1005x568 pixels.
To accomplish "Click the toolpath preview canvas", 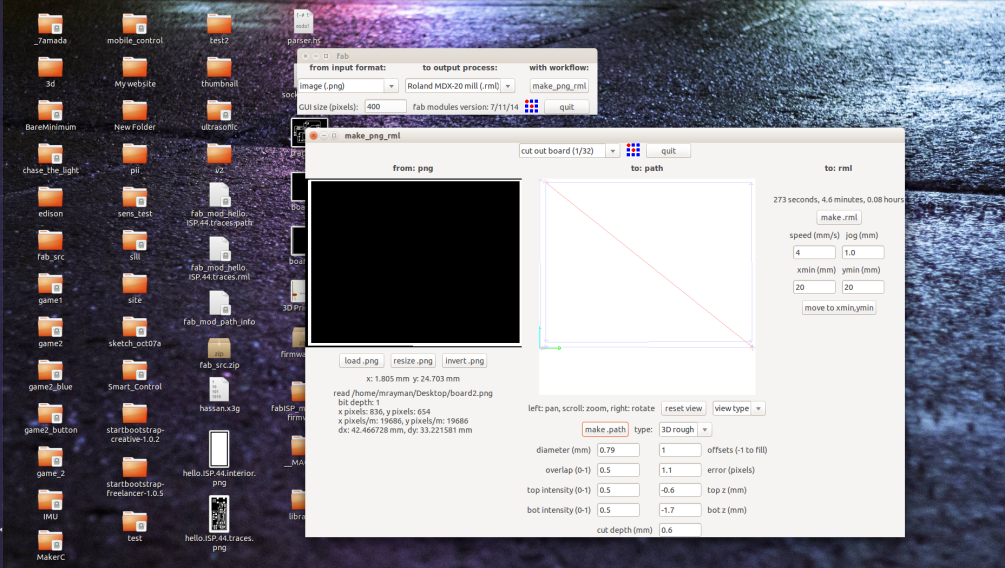I will [x=647, y=287].
